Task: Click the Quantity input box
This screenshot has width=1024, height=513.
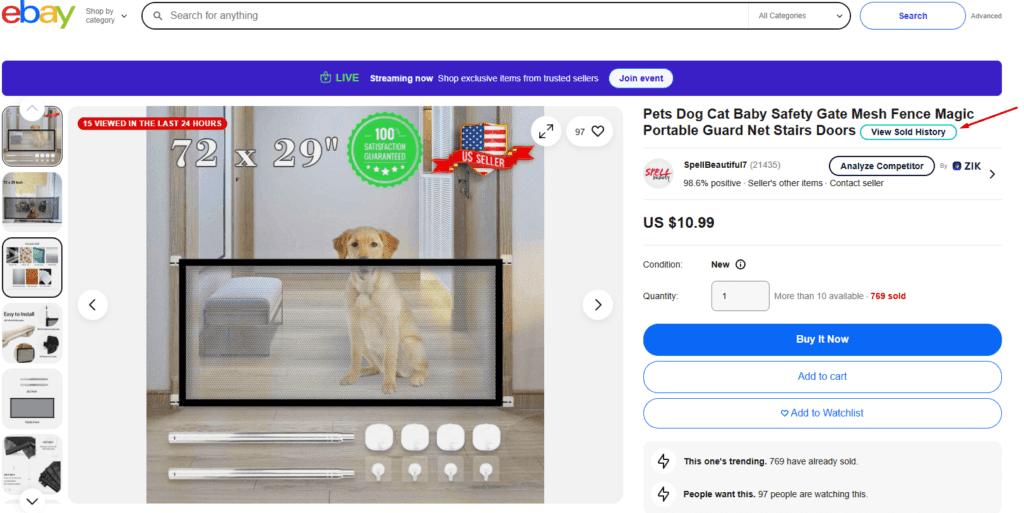Action: (740, 296)
